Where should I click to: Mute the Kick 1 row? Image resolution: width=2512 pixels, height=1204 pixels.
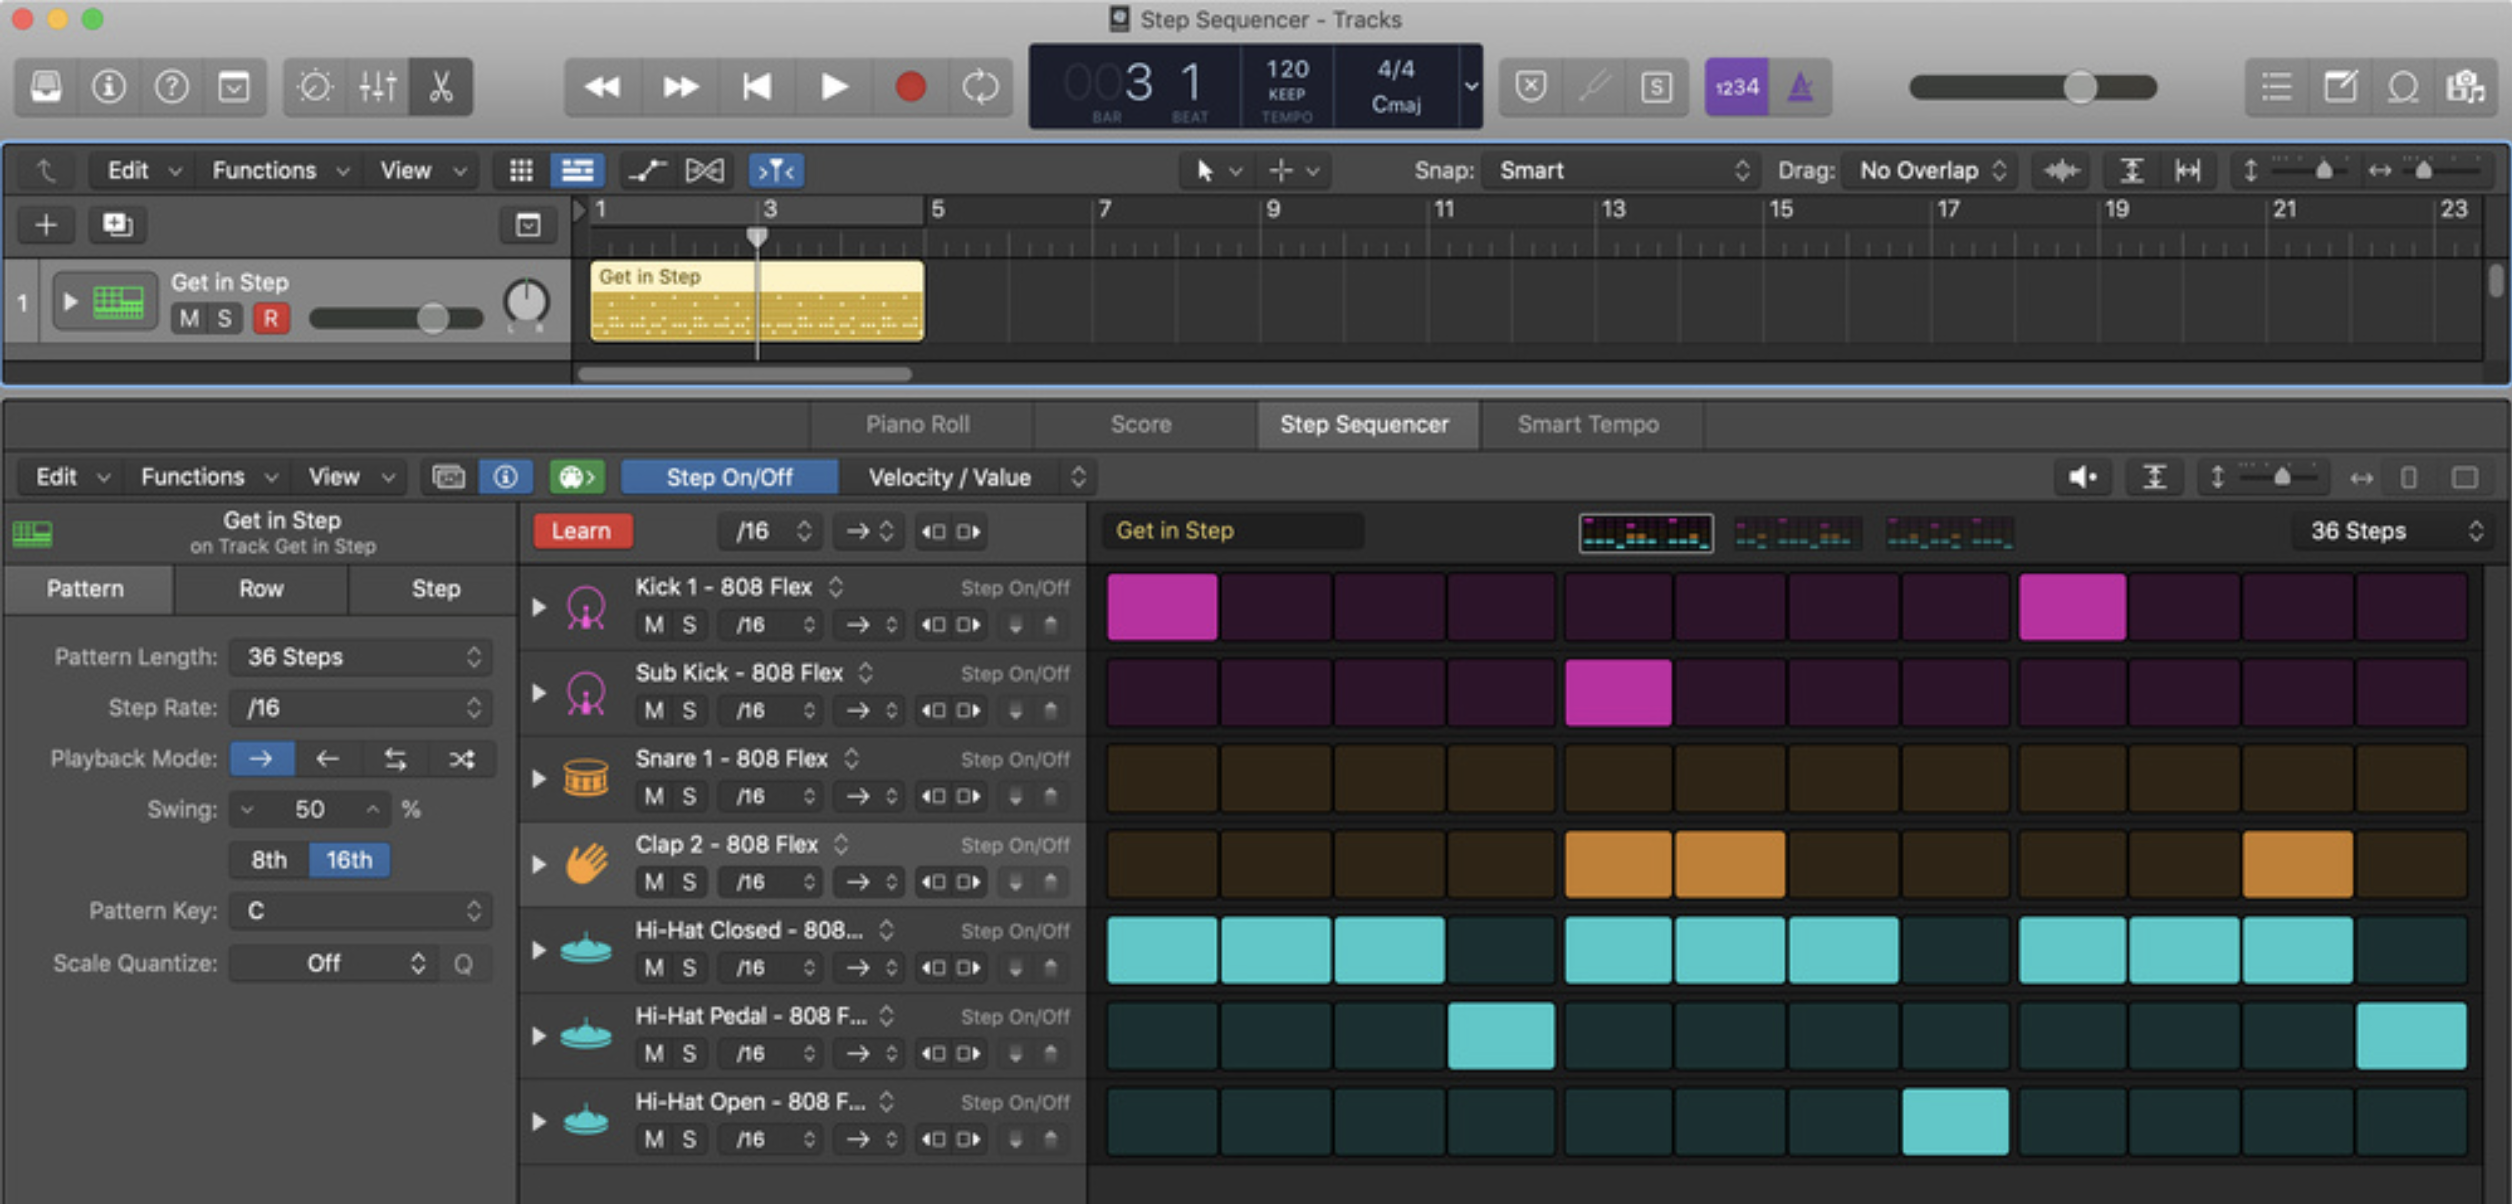click(x=654, y=625)
